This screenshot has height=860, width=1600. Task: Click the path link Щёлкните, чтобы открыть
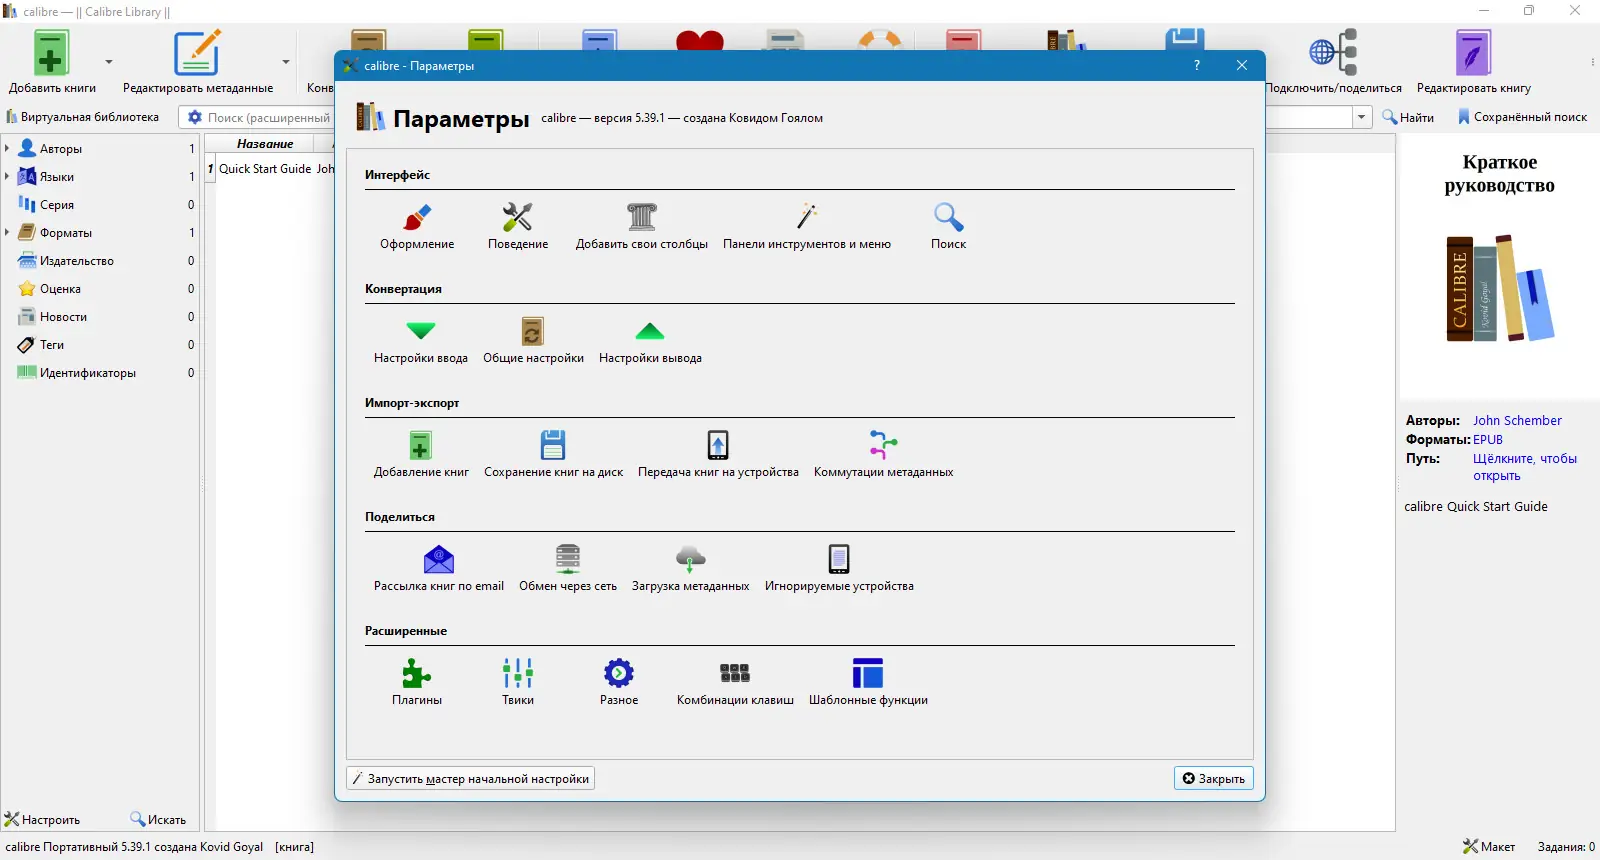coord(1524,467)
